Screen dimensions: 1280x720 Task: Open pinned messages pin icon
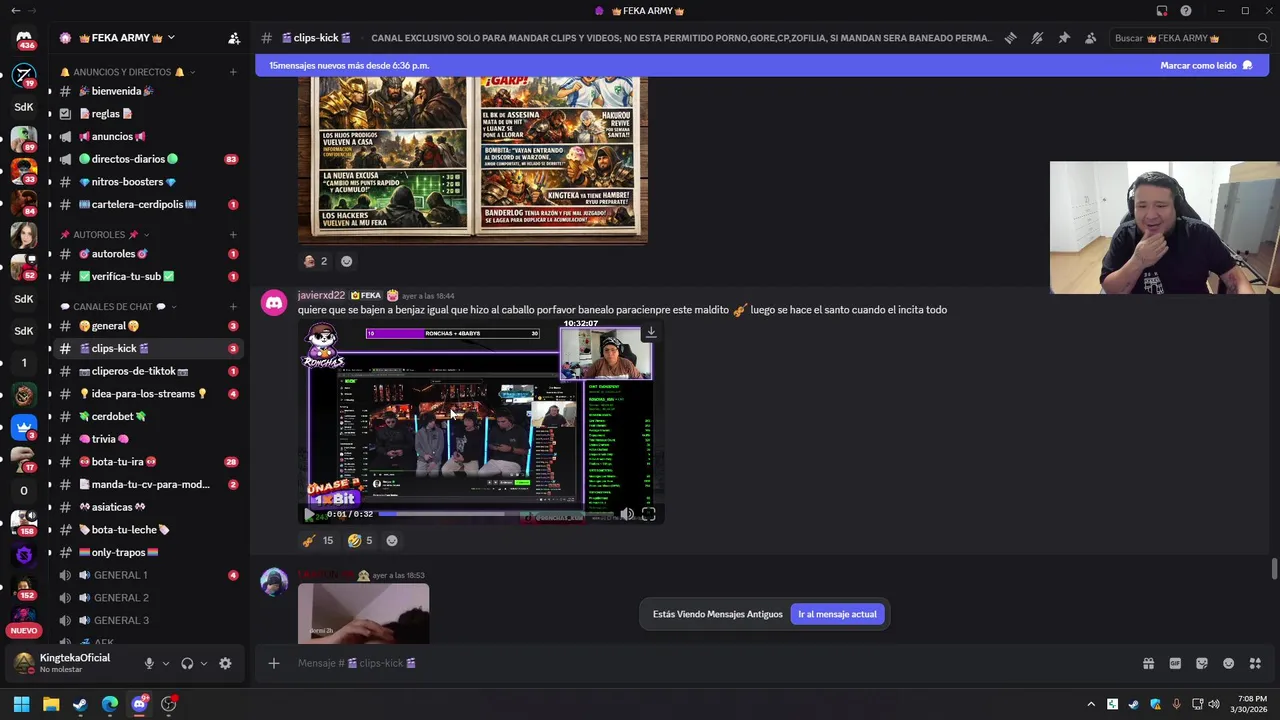[x=1064, y=38]
